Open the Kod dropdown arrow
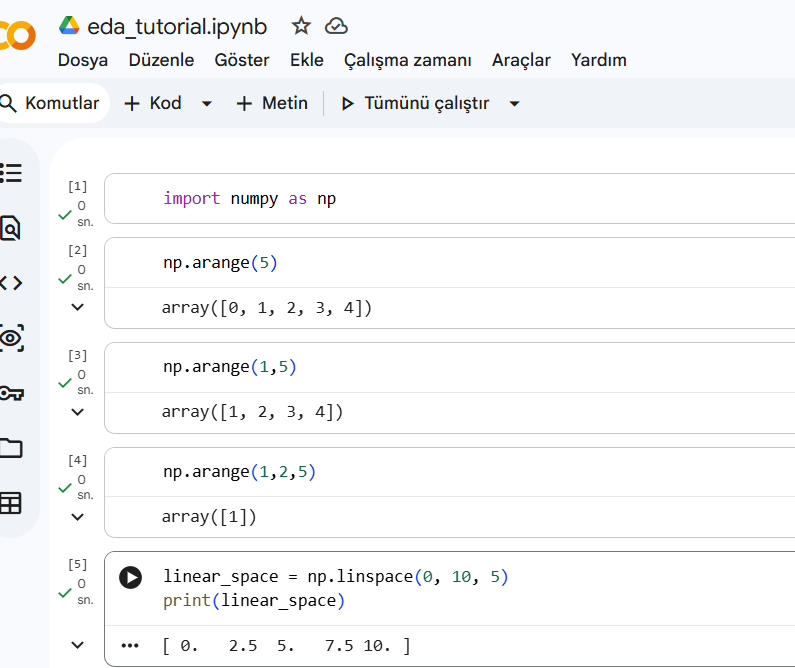795x668 pixels. pos(206,104)
